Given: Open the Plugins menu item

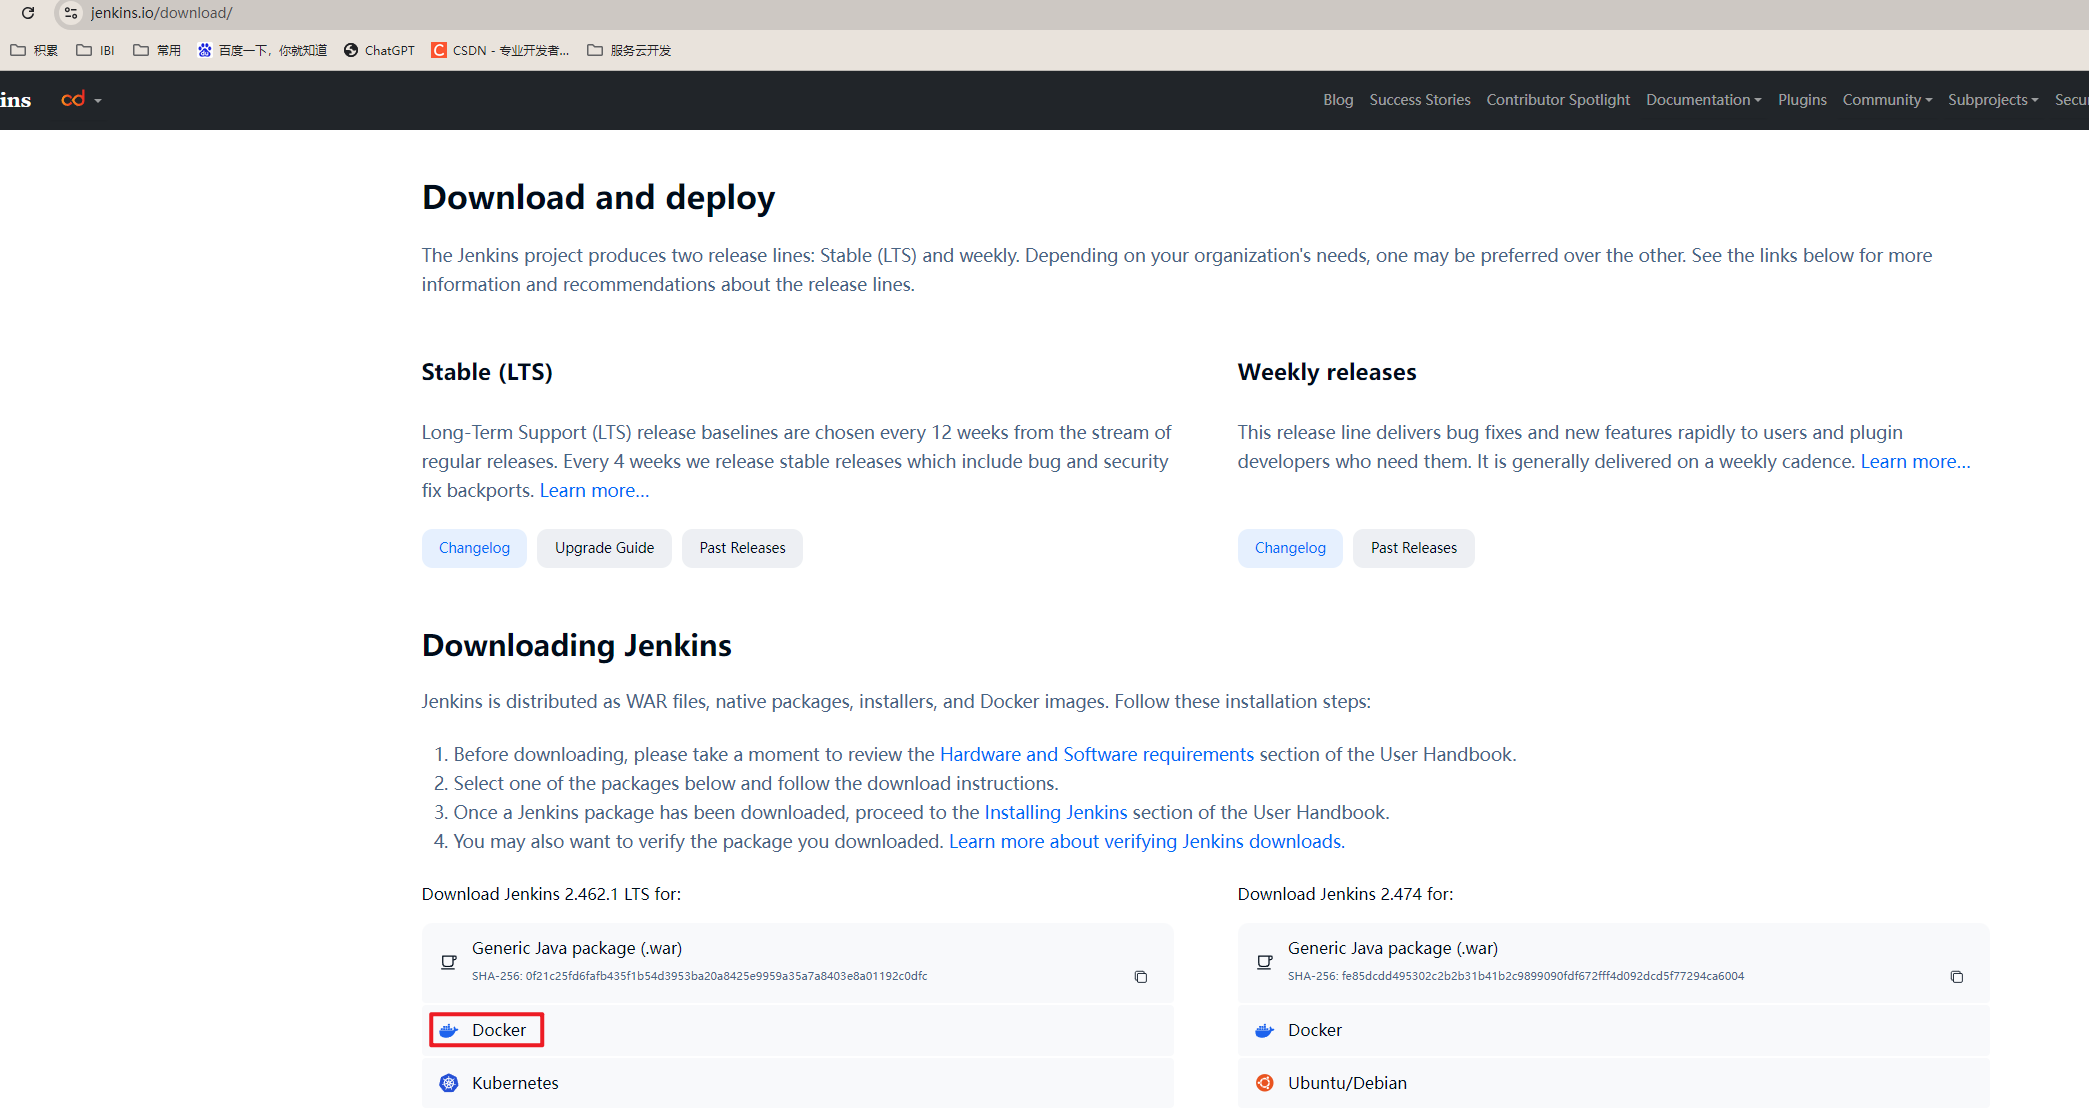Looking at the screenshot, I should (1802, 100).
